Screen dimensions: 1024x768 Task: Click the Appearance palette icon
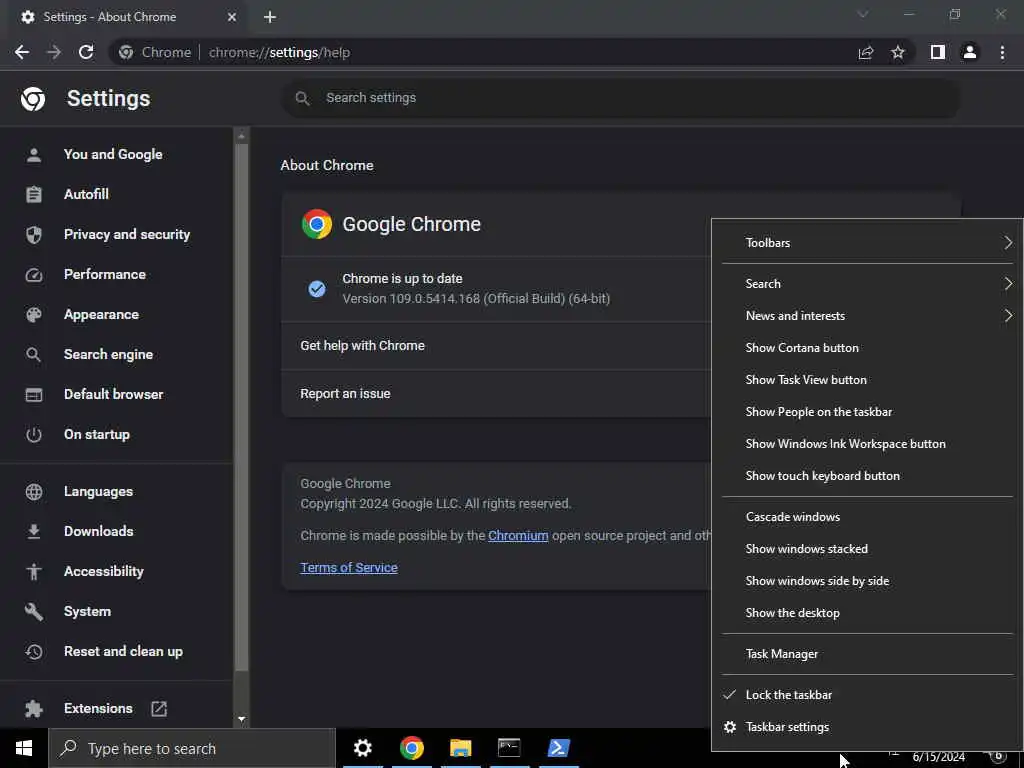coord(34,315)
